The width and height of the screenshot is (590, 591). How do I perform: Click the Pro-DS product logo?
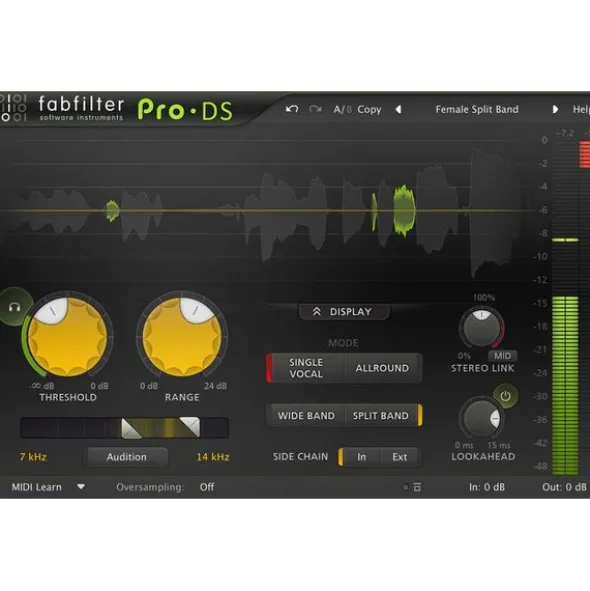point(185,110)
